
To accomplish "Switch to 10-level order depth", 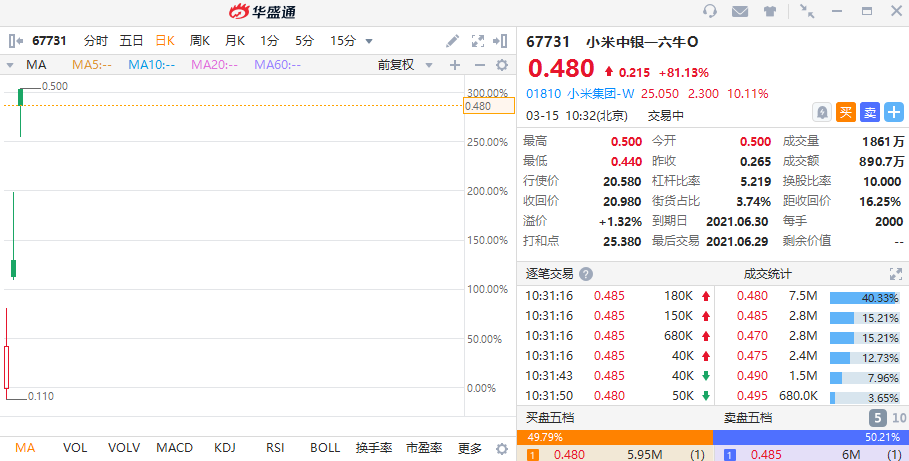I will [899, 418].
